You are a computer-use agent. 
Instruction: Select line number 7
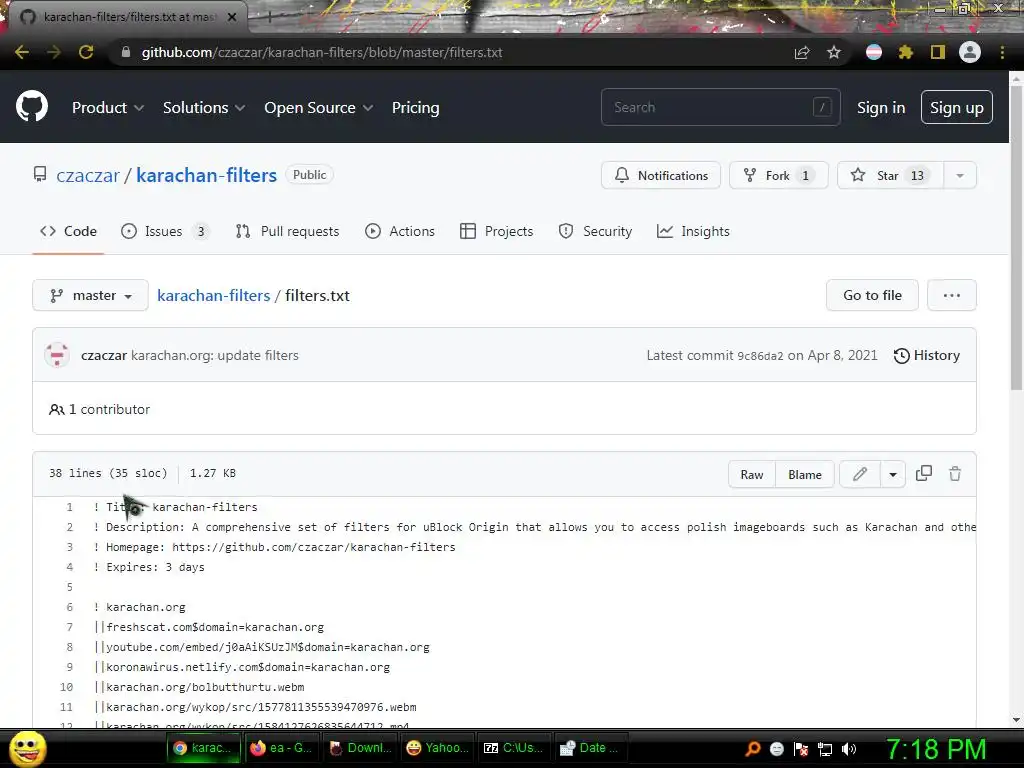(x=69, y=627)
